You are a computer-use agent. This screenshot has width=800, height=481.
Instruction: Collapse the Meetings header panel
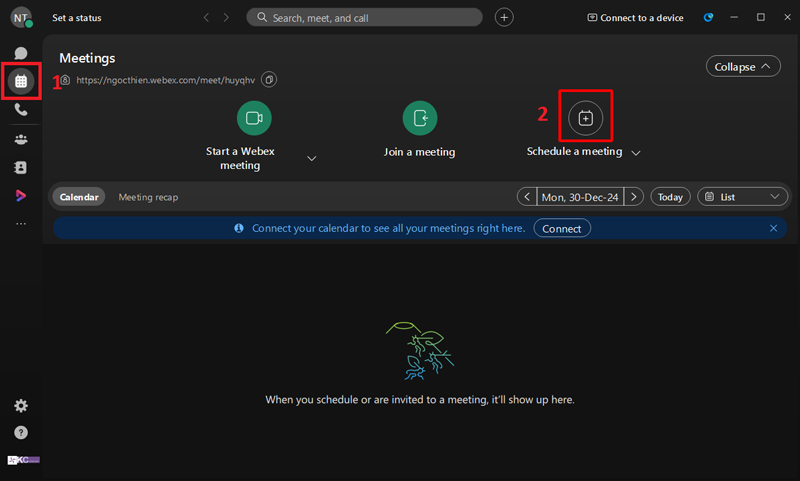click(743, 66)
